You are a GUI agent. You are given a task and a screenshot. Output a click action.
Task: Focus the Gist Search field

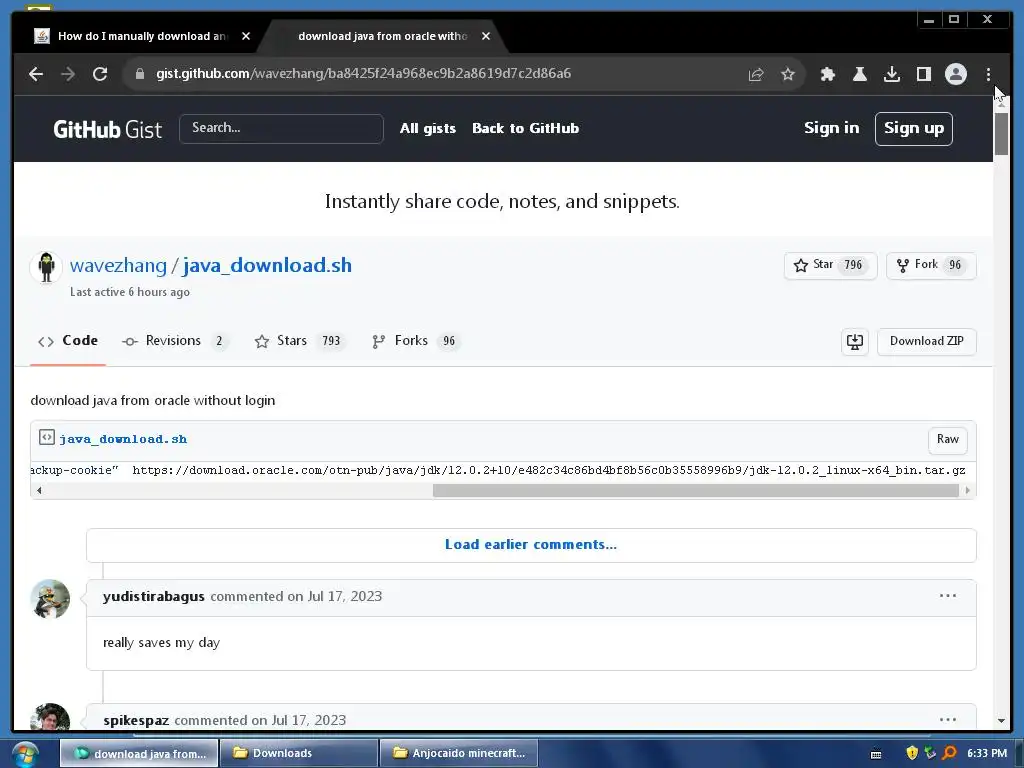(281, 129)
